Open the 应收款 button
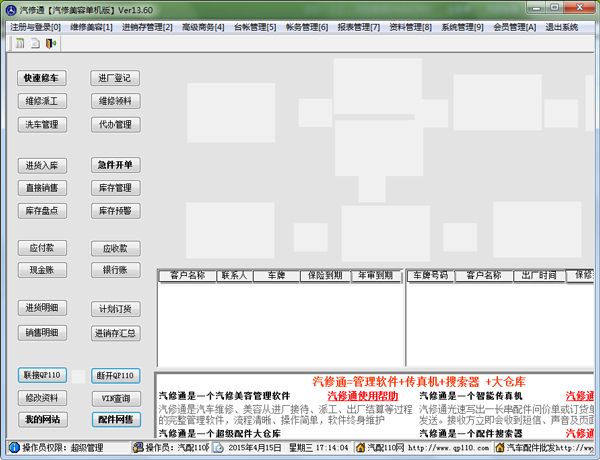Viewport: 600px width, 460px height. coord(116,248)
